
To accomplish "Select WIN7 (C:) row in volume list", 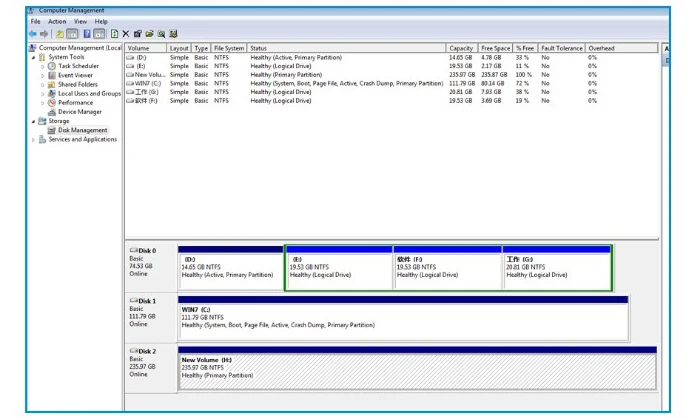I will 147,83.
